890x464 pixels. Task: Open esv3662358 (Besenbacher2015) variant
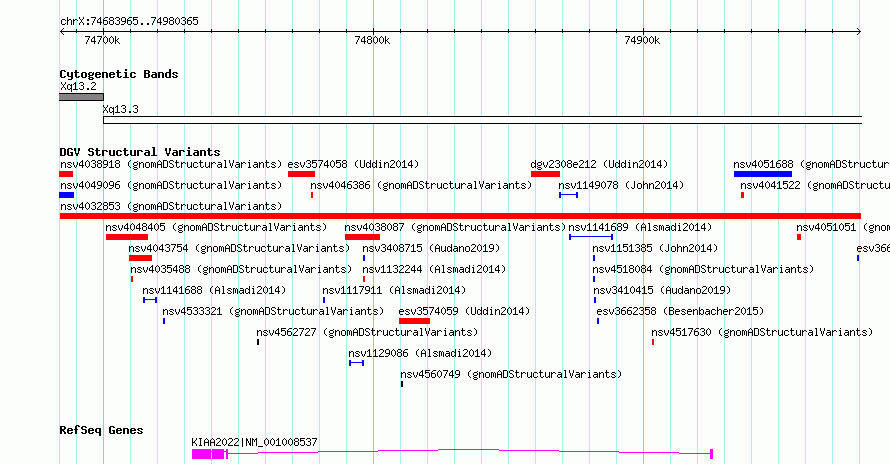(680, 312)
